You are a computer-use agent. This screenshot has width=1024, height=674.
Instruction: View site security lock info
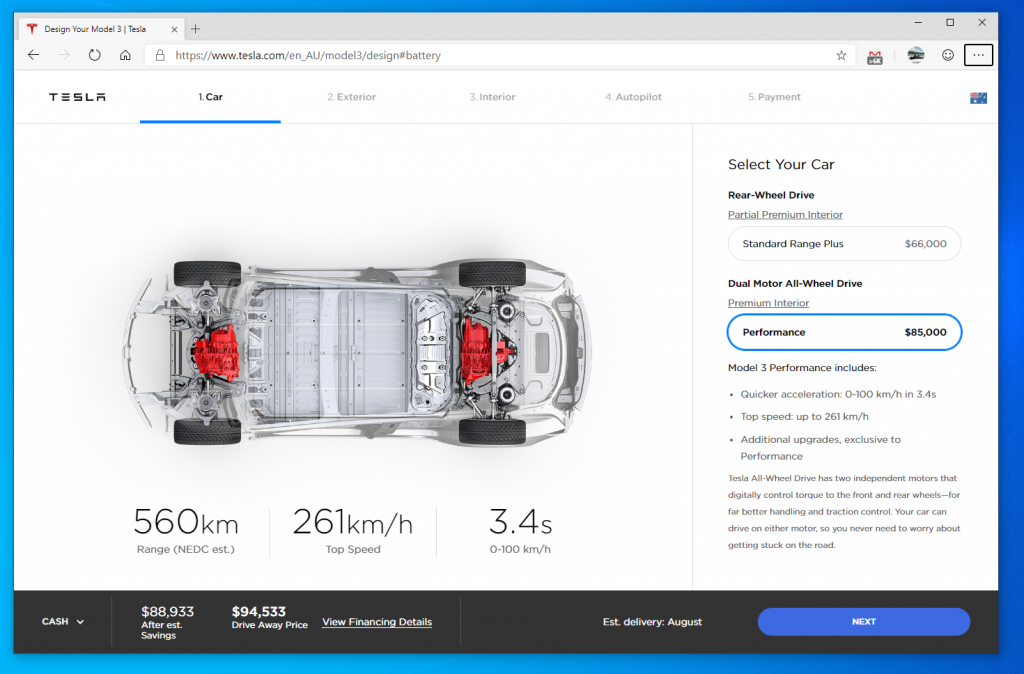click(x=160, y=56)
